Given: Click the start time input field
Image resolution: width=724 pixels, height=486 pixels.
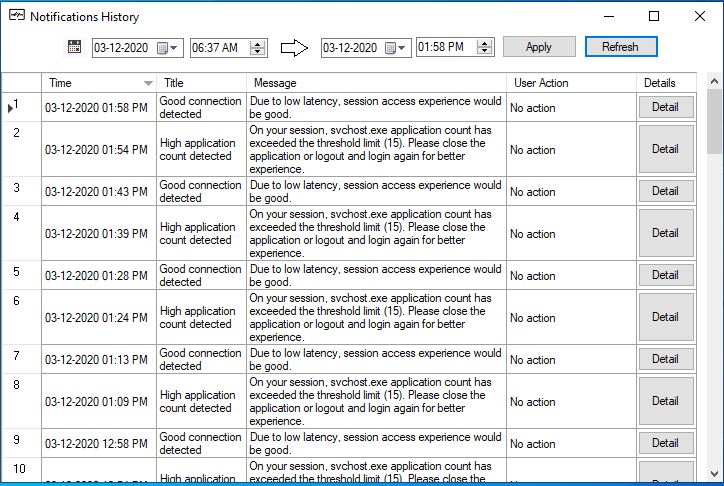Looking at the screenshot, I should tap(217, 48).
